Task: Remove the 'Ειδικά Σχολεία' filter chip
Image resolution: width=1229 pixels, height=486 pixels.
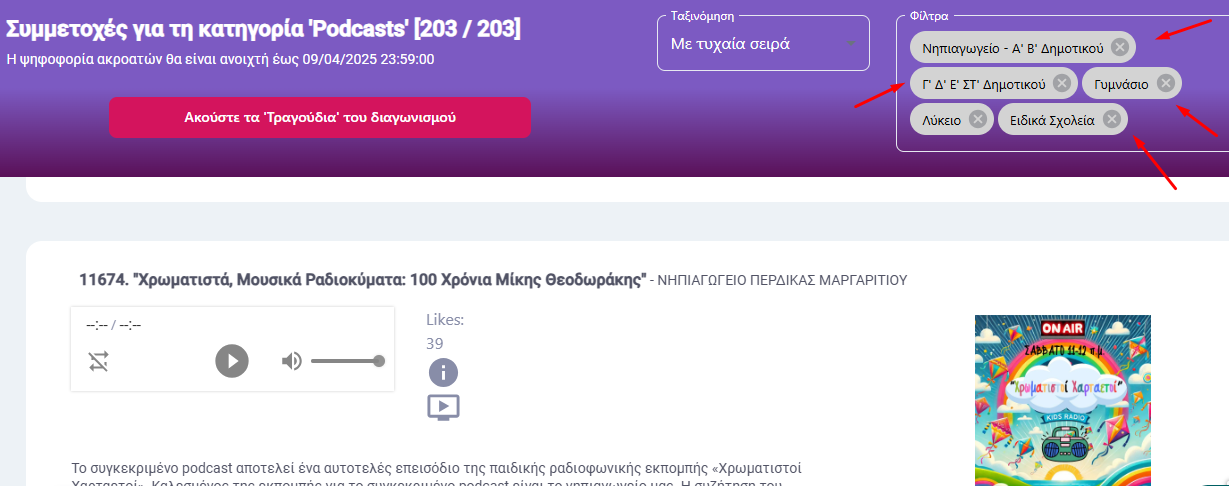Action: tap(1111, 119)
